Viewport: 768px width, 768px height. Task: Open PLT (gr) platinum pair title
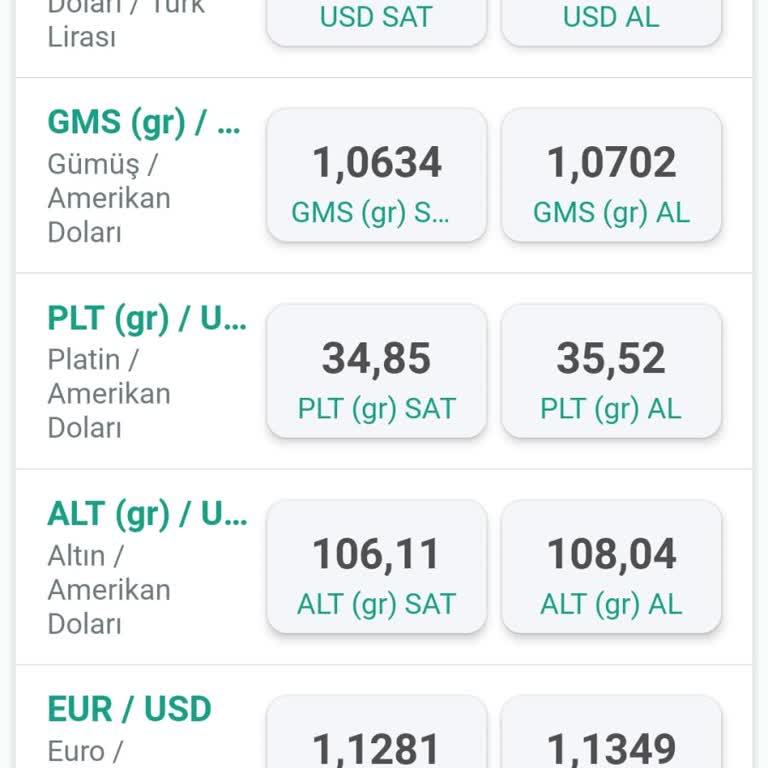tap(146, 318)
